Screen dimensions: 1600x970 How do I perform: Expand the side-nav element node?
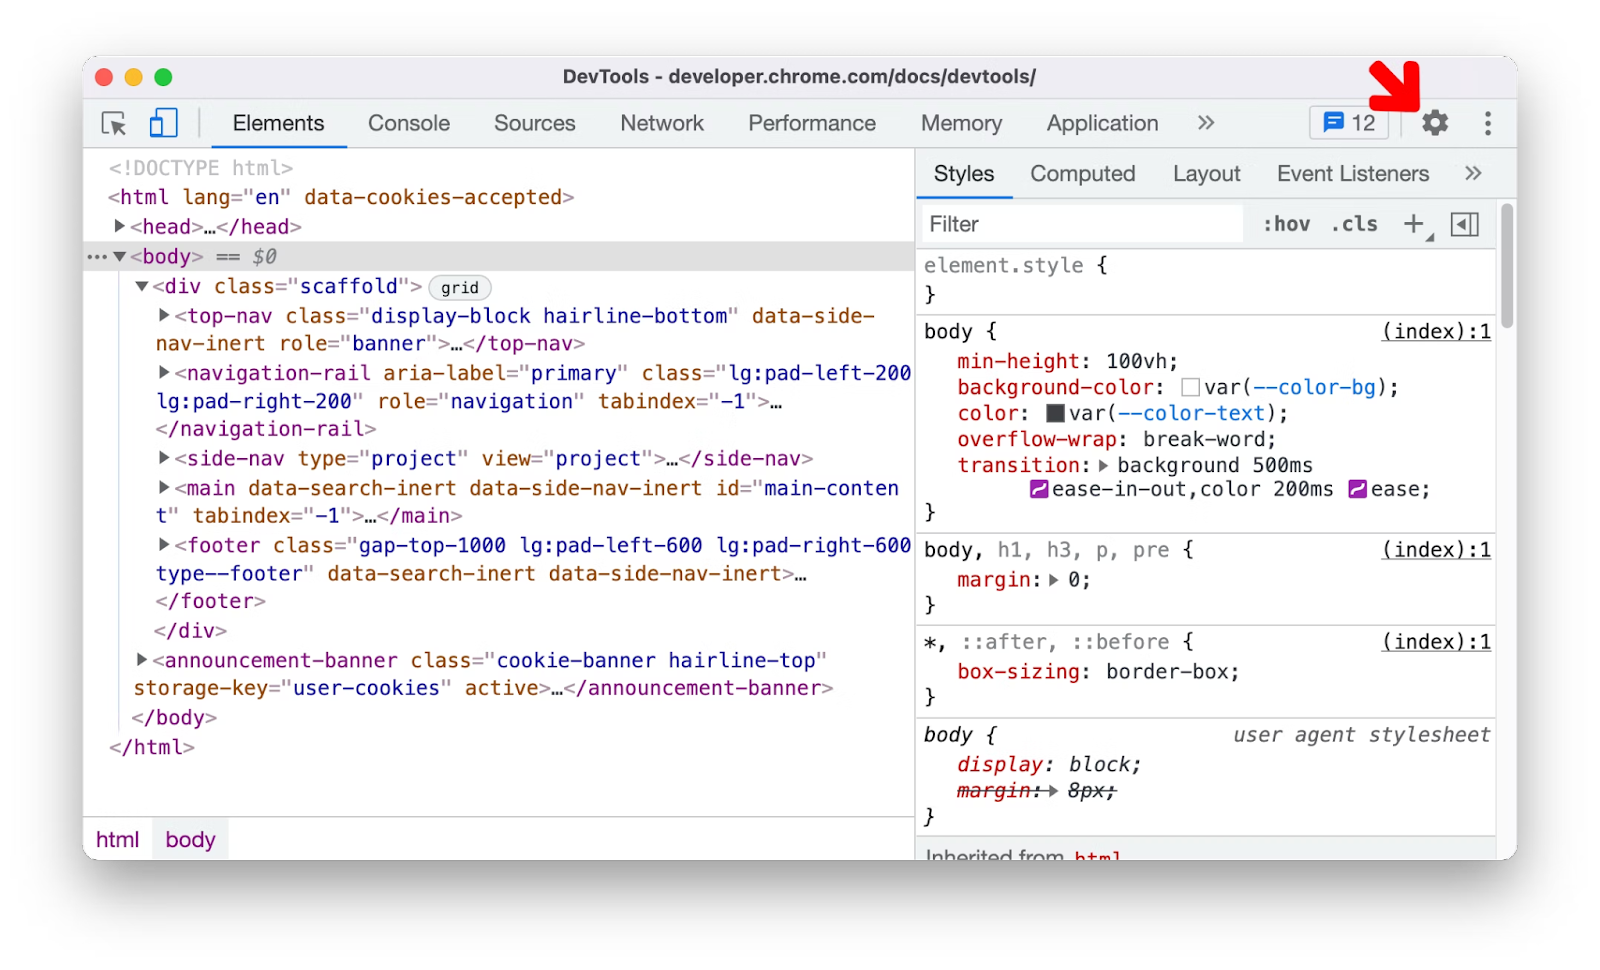(x=165, y=458)
